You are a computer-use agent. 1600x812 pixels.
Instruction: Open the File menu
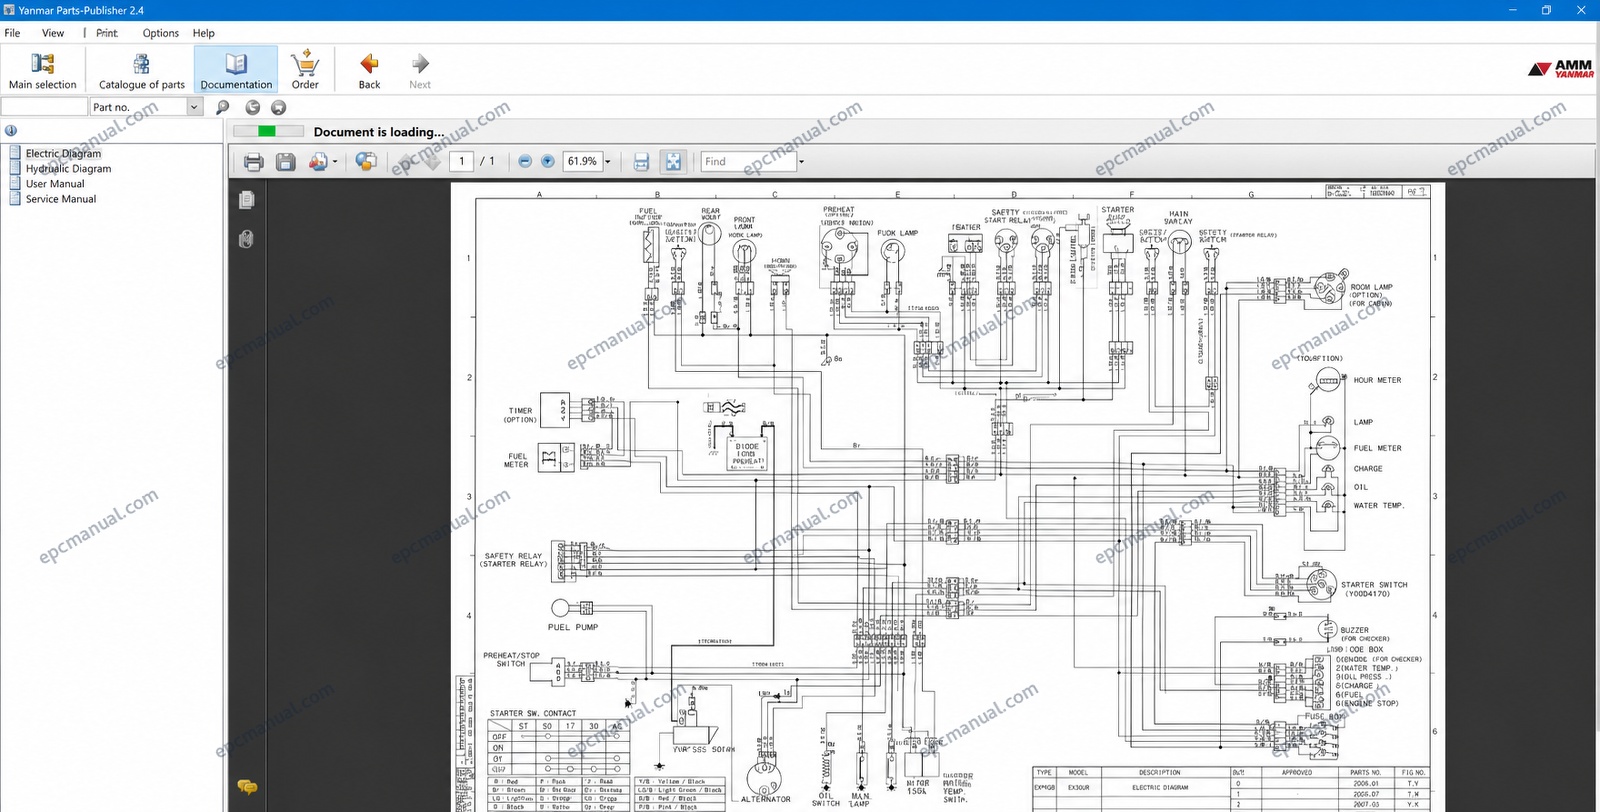(12, 33)
